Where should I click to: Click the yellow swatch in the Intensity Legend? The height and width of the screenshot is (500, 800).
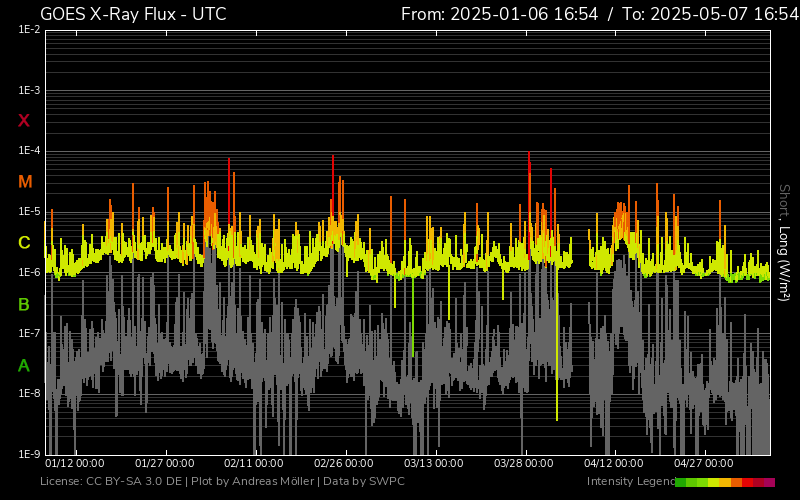(714, 483)
